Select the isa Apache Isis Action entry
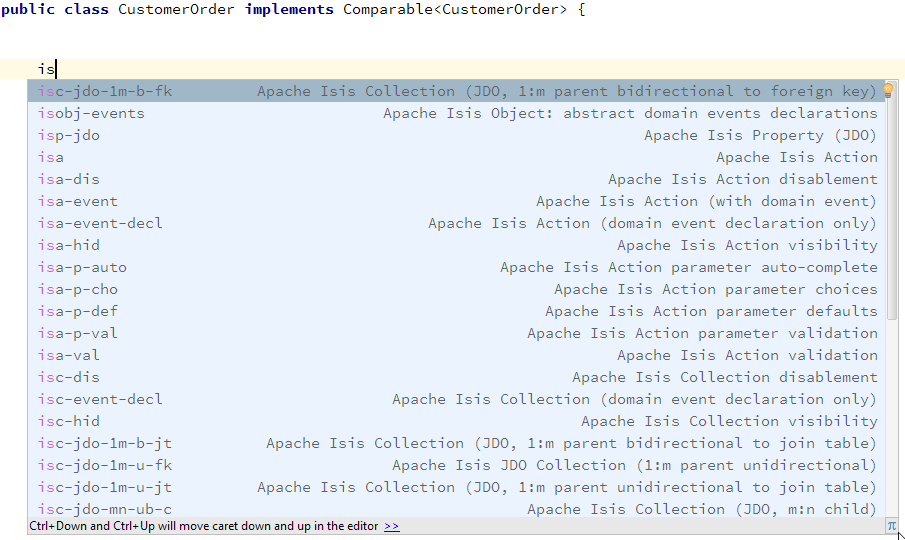The image size is (905, 540). (x=51, y=157)
